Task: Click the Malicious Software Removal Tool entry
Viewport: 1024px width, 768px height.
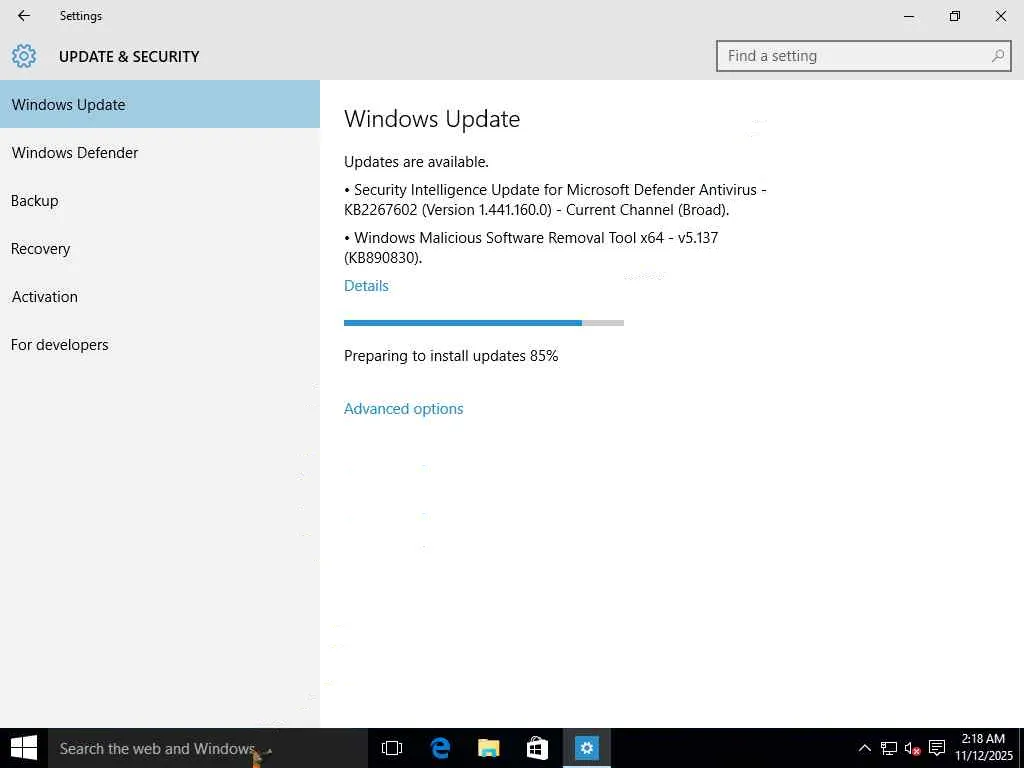Action: click(531, 248)
